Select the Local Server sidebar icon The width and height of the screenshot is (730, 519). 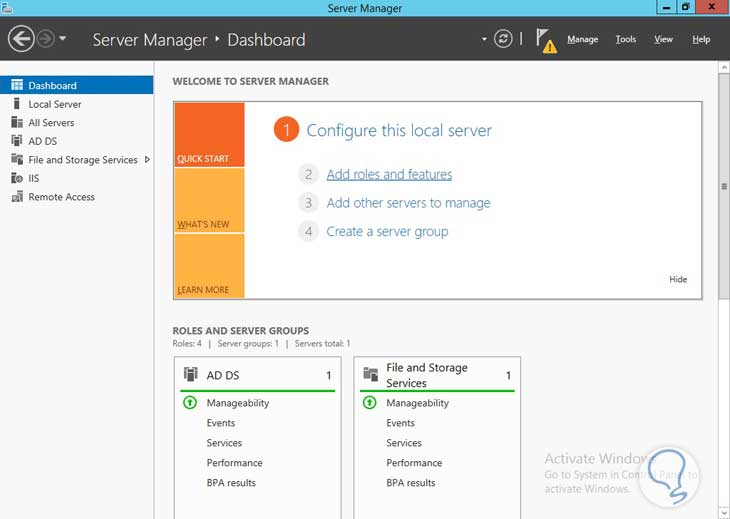pos(17,104)
